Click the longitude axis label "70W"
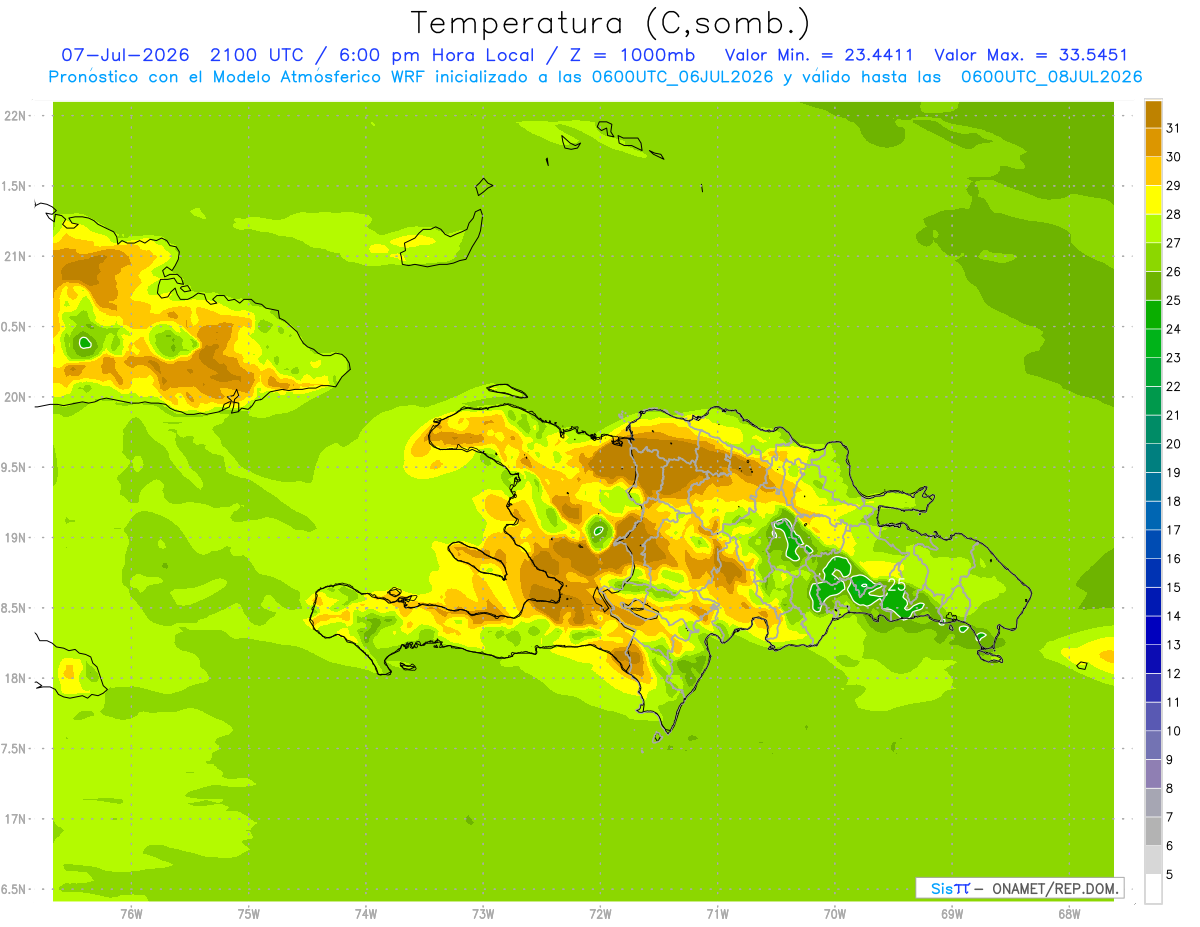Image resolution: width=1200 pixels, height=927 pixels. coord(835,914)
